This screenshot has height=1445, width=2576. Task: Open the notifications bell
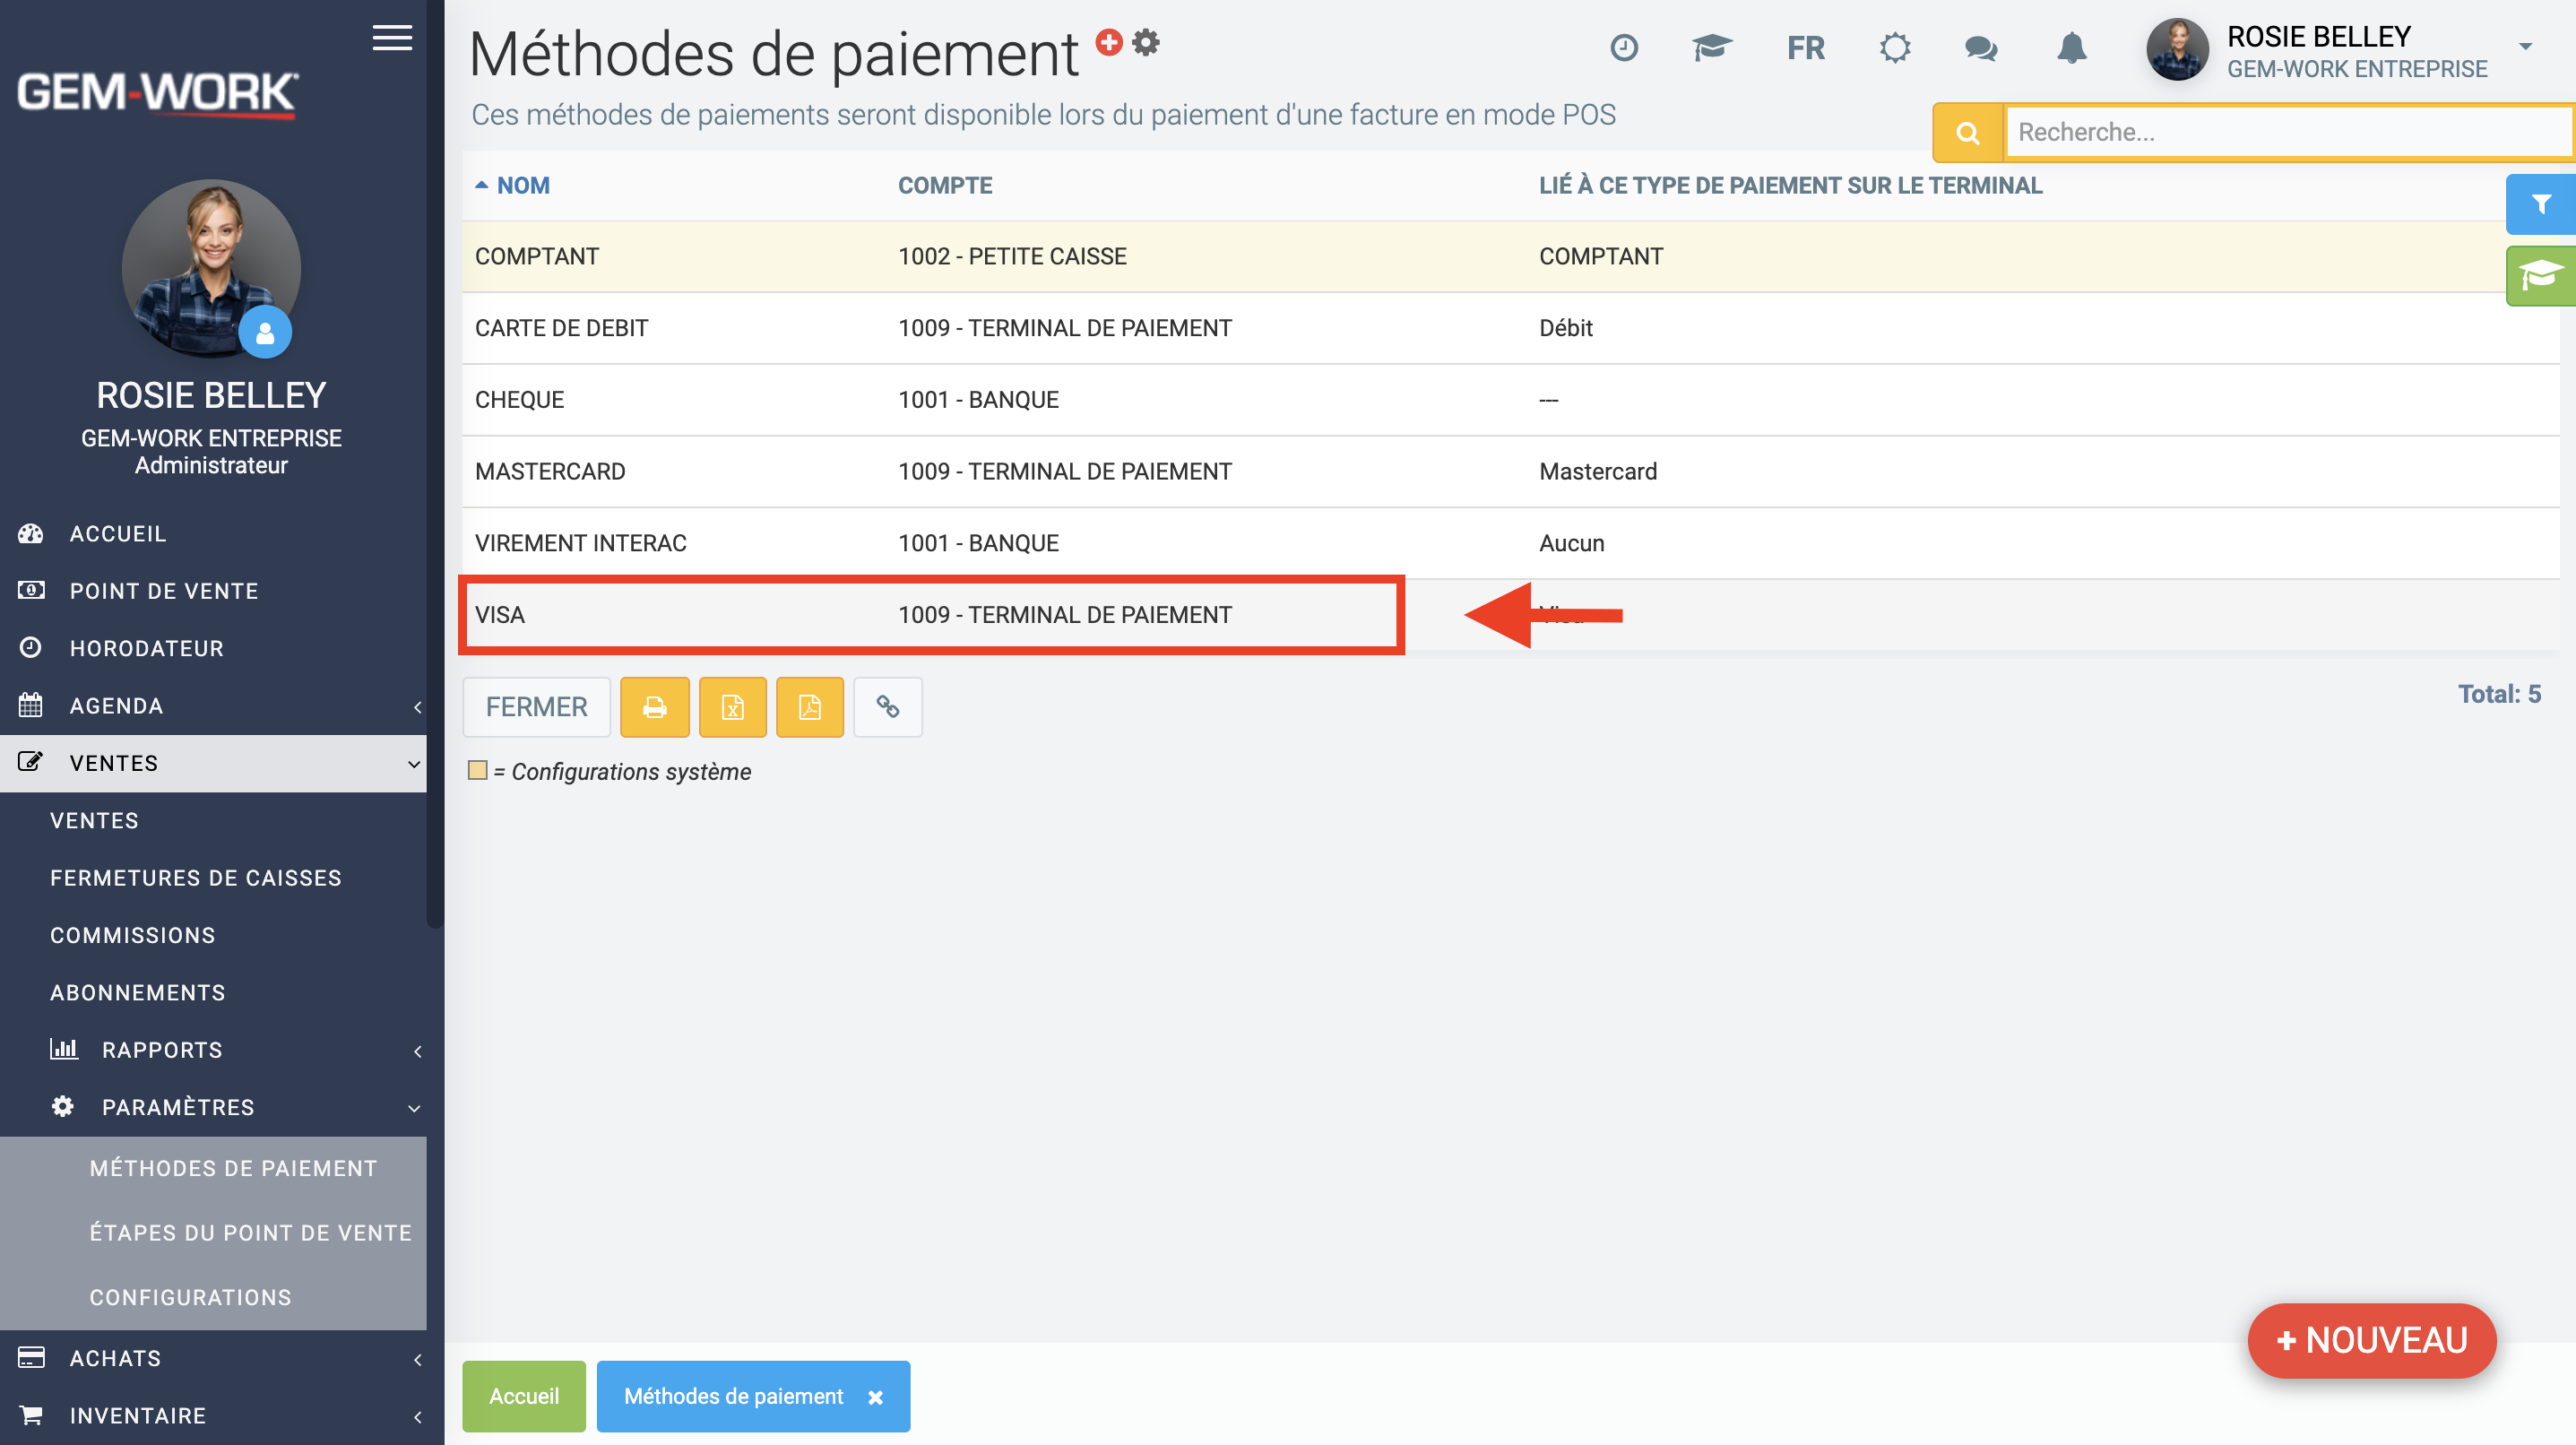tap(2071, 48)
